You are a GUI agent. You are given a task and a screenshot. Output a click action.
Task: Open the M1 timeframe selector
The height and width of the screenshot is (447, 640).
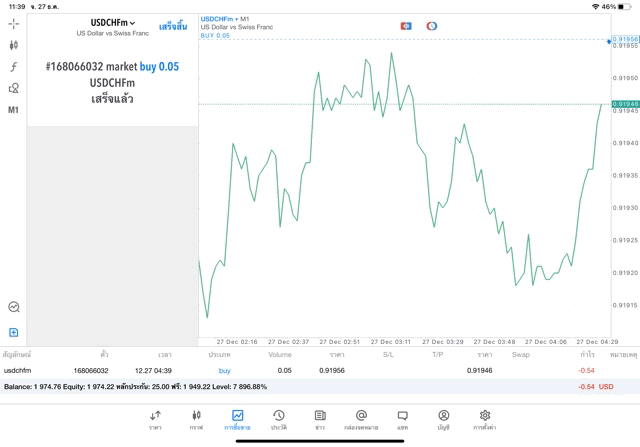14,110
